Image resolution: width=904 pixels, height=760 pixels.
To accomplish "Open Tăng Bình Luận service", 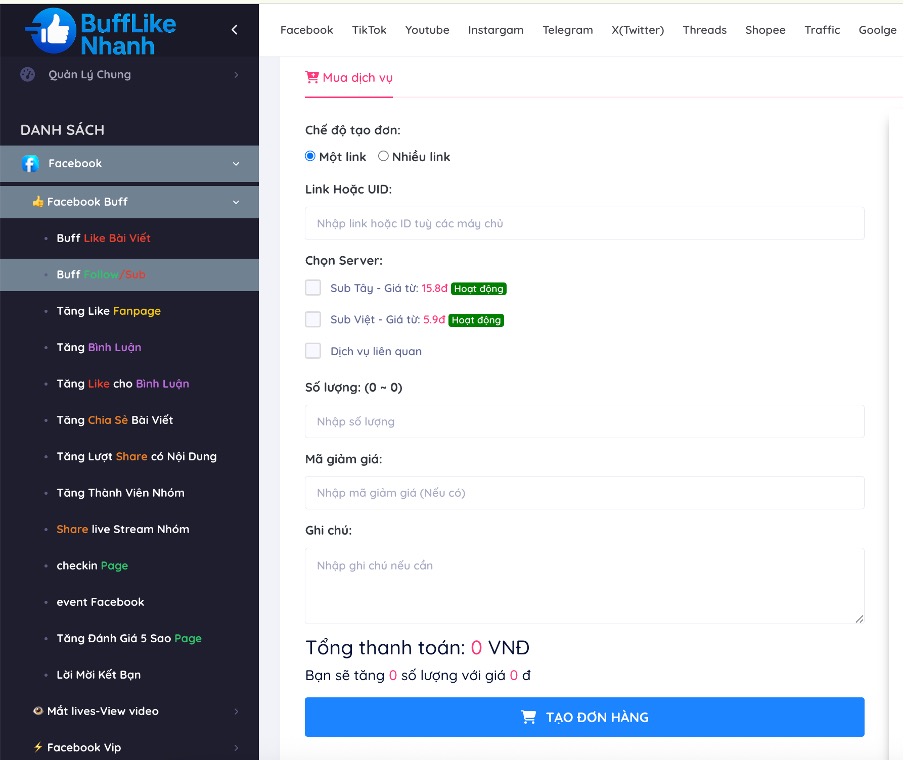I will coord(99,347).
